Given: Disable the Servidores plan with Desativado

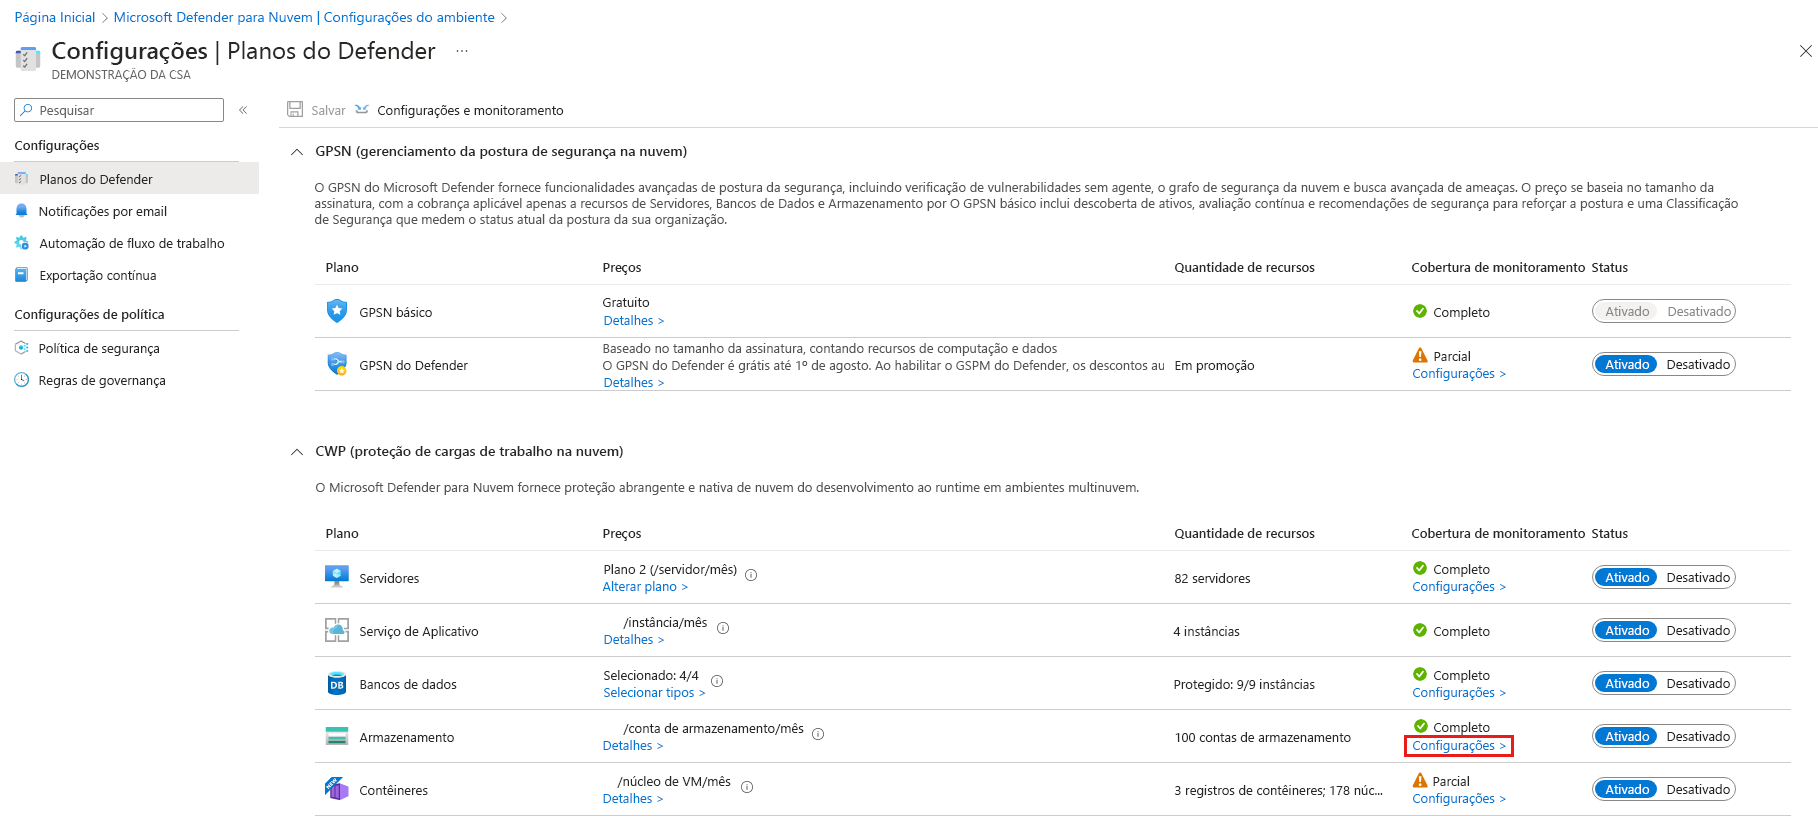Looking at the screenshot, I should tap(1698, 577).
